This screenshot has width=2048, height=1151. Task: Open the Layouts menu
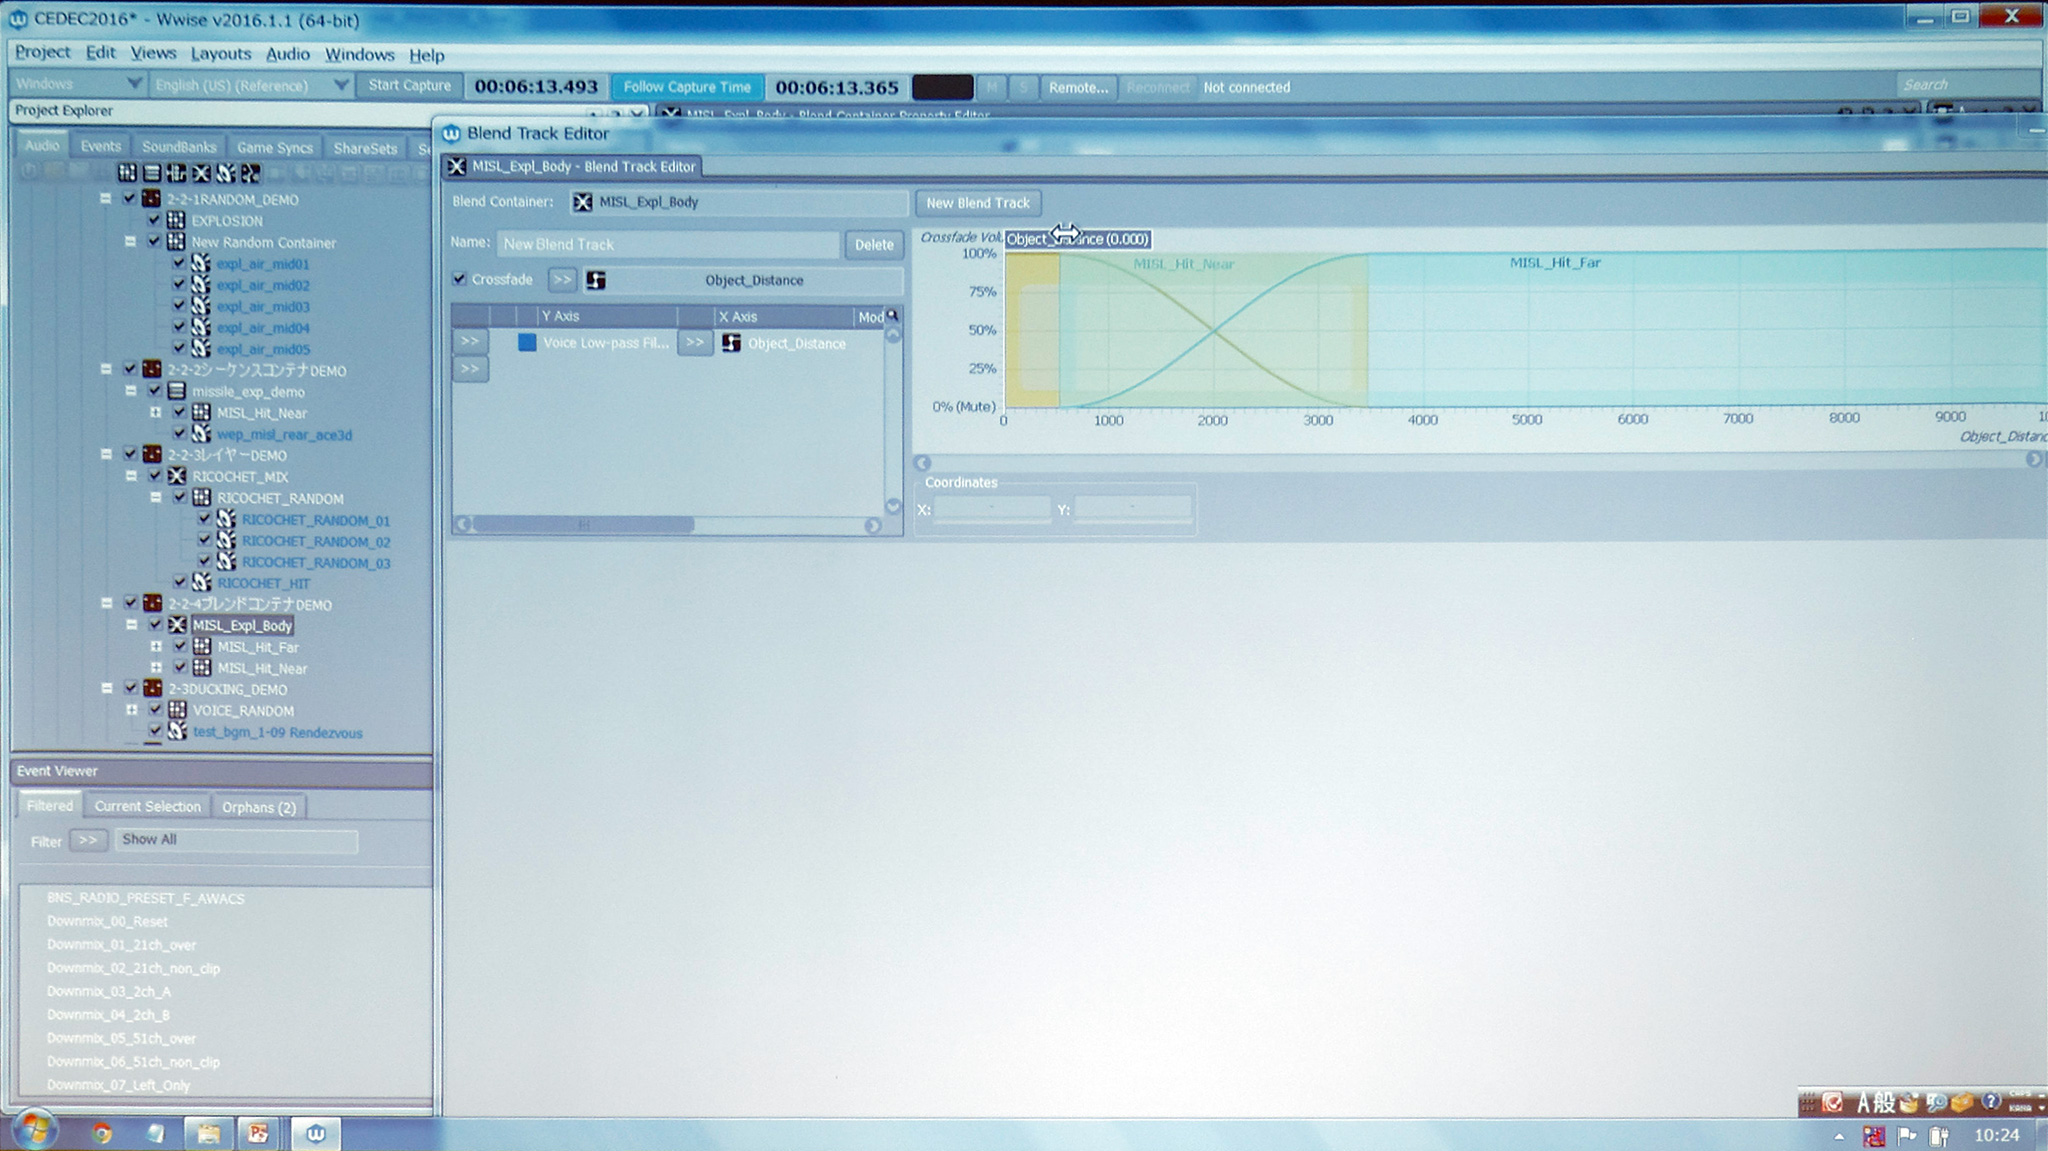pos(221,53)
